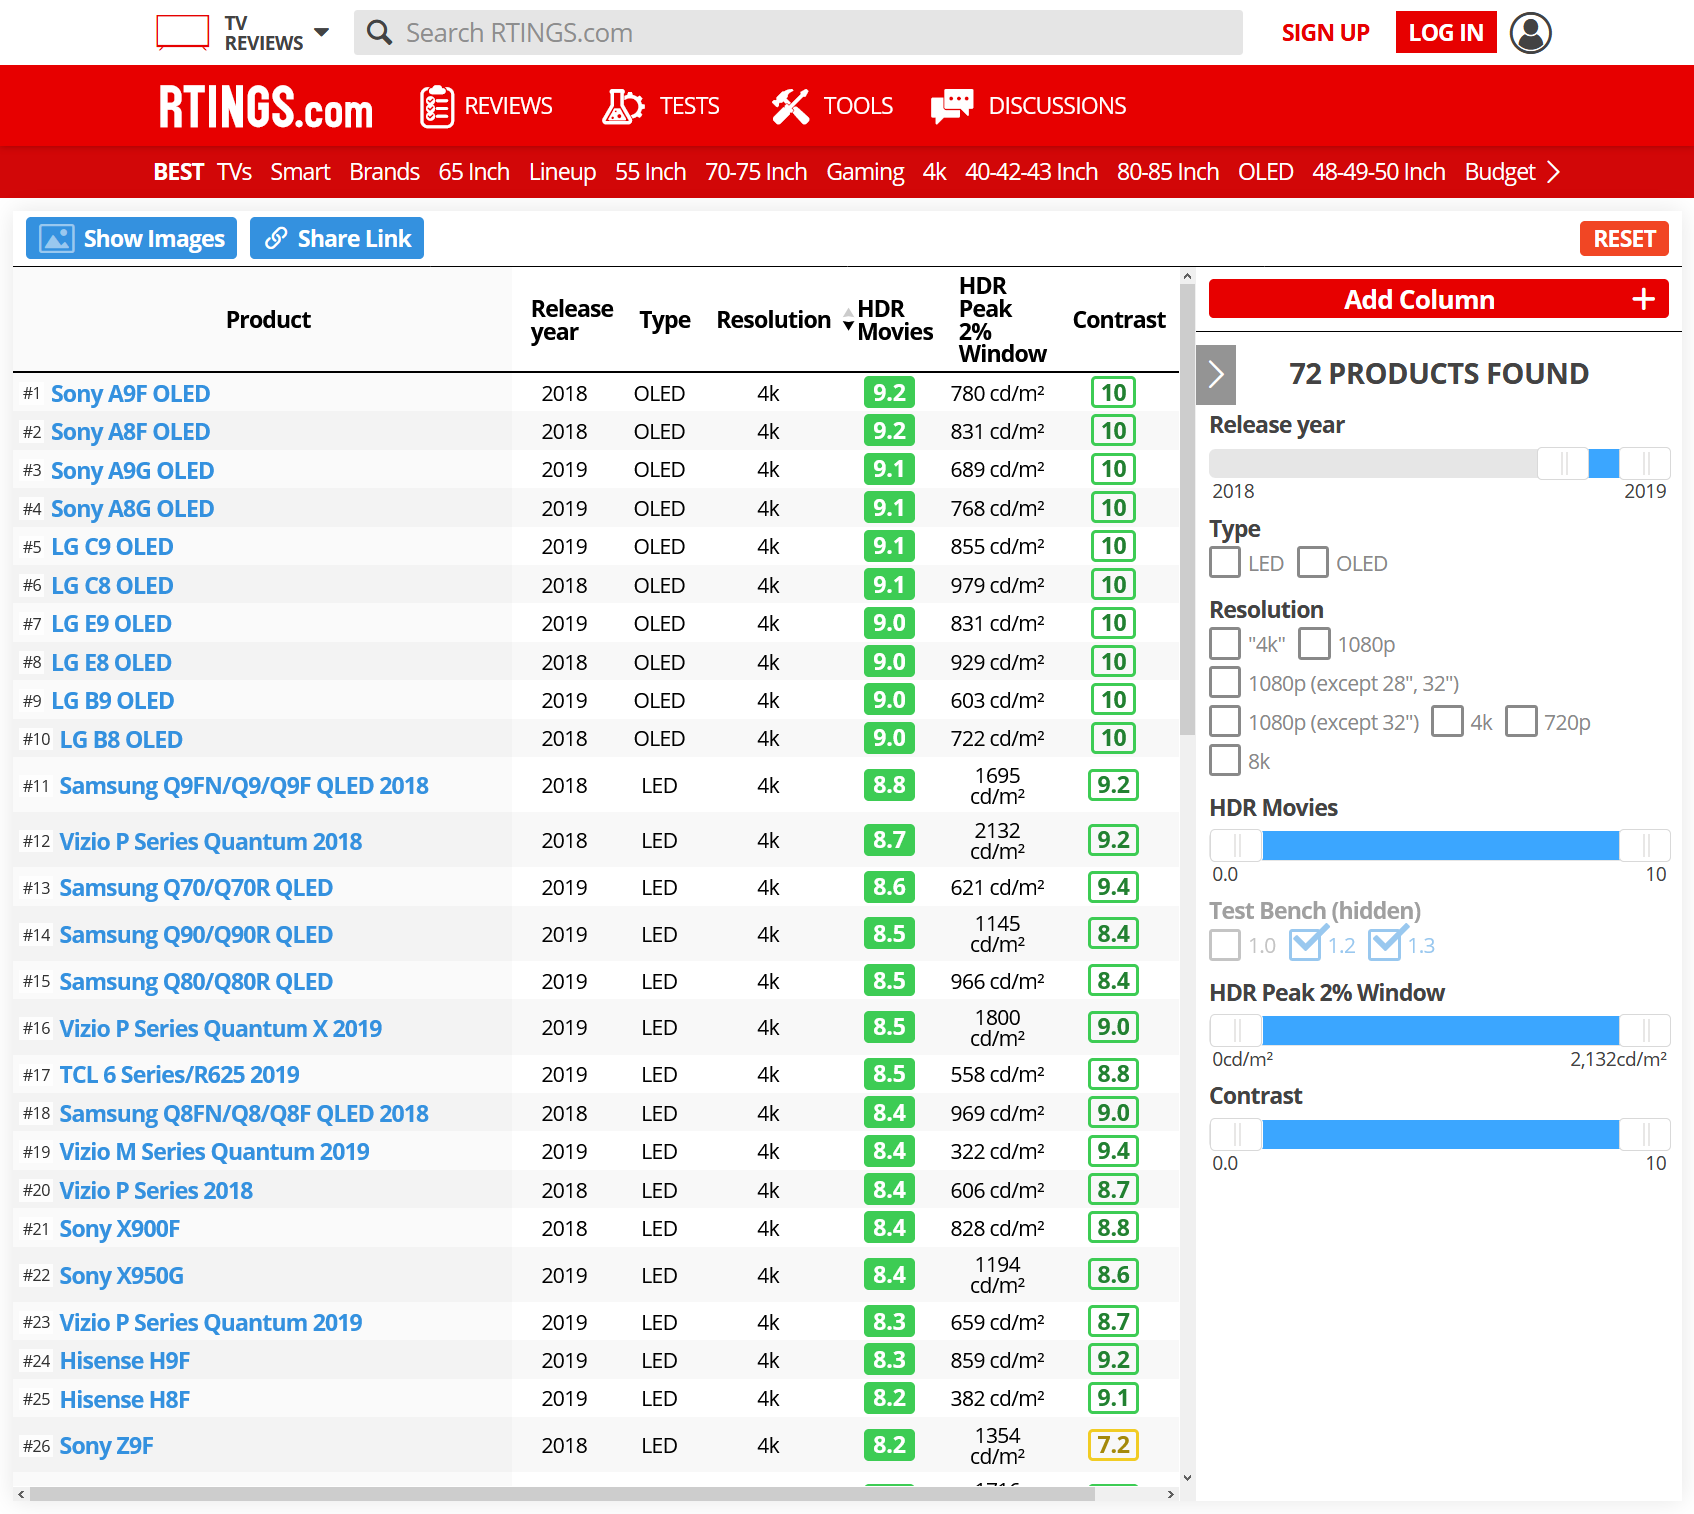Image resolution: width=1694 pixels, height=1514 pixels.
Task: Sort by the Type column header
Action: coord(665,320)
